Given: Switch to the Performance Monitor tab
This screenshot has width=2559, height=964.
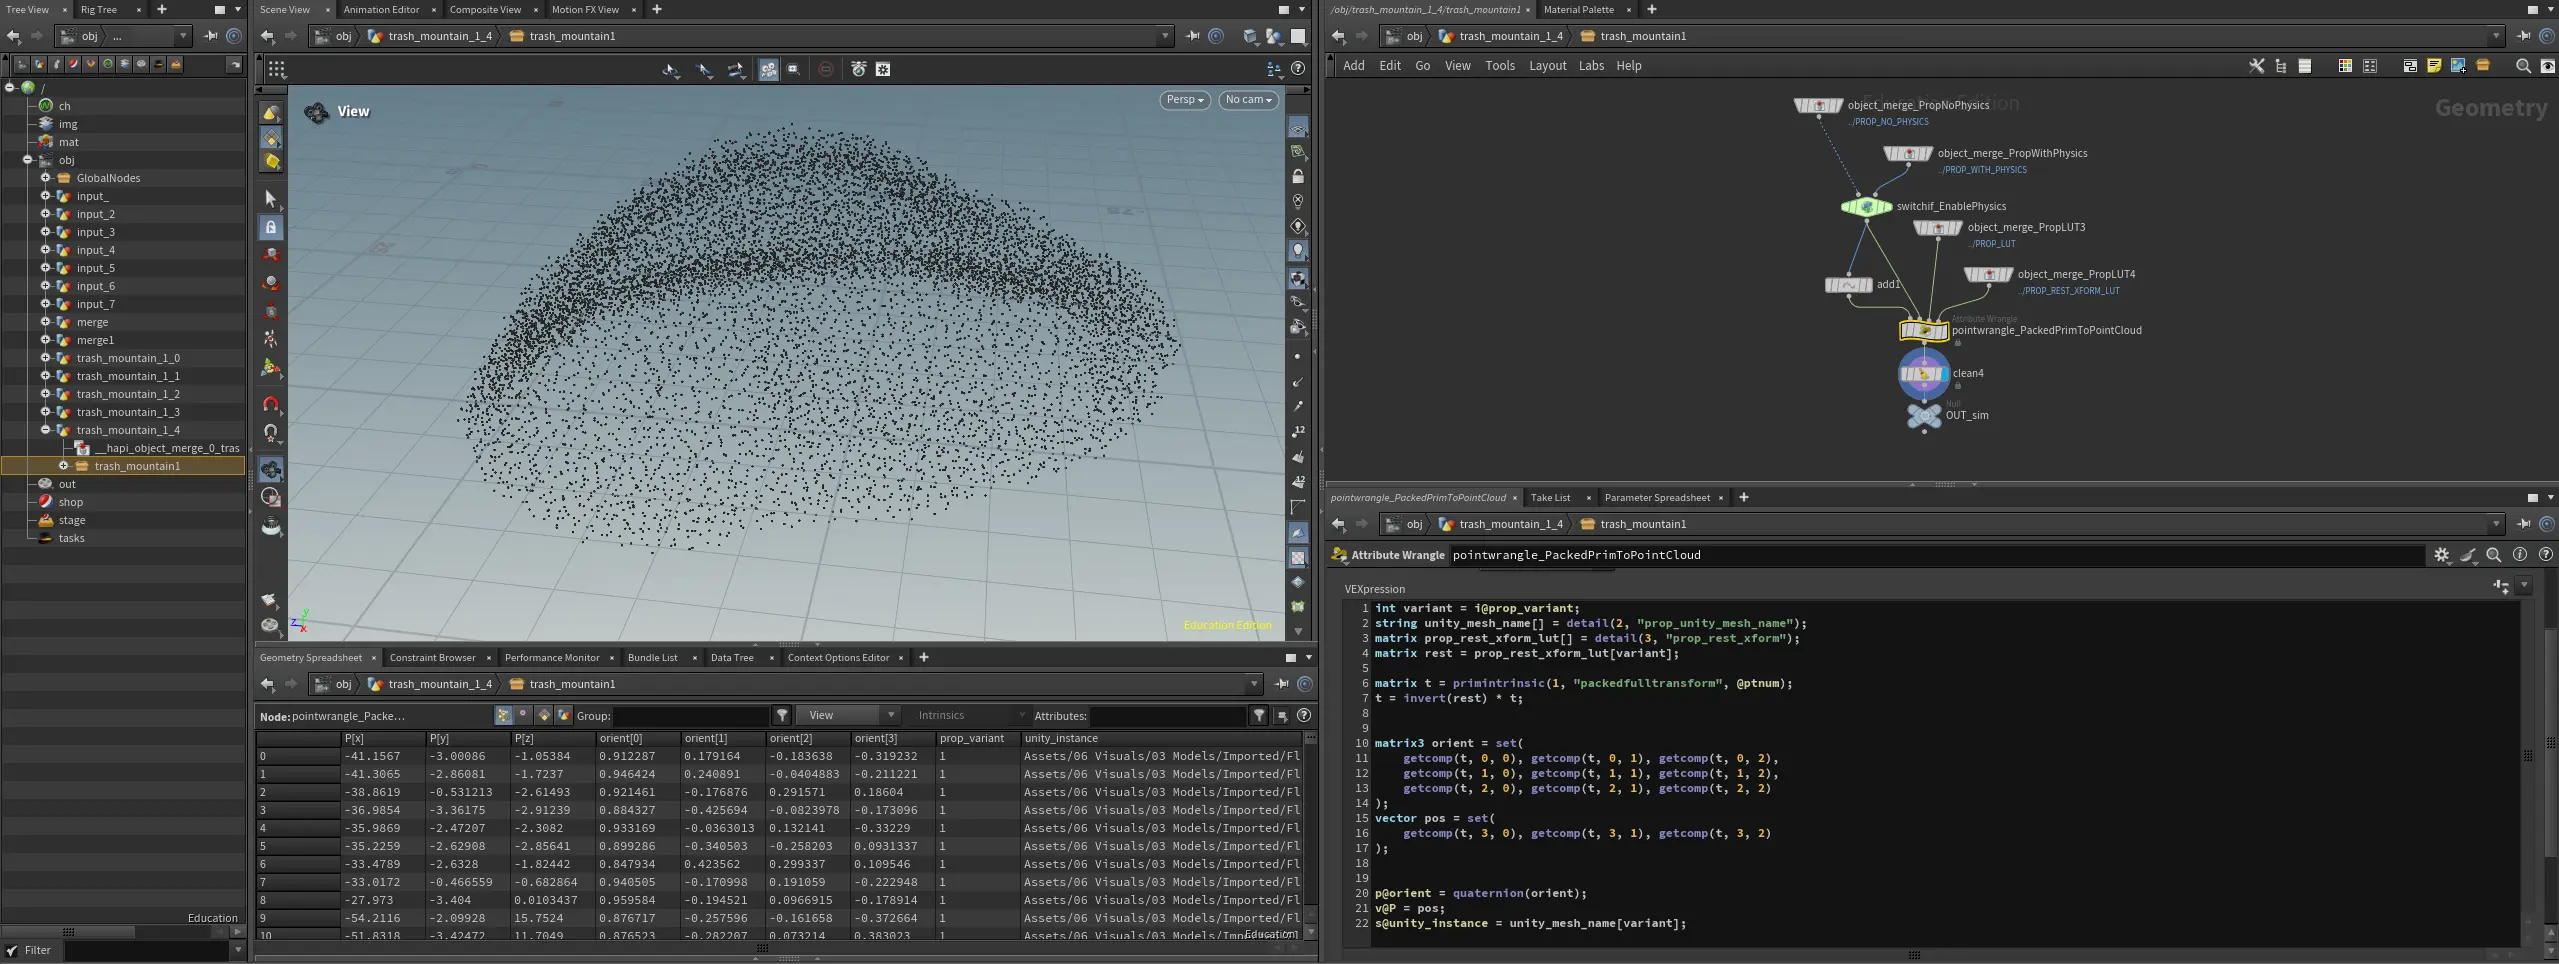Looking at the screenshot, I should (x=552, y=658).
